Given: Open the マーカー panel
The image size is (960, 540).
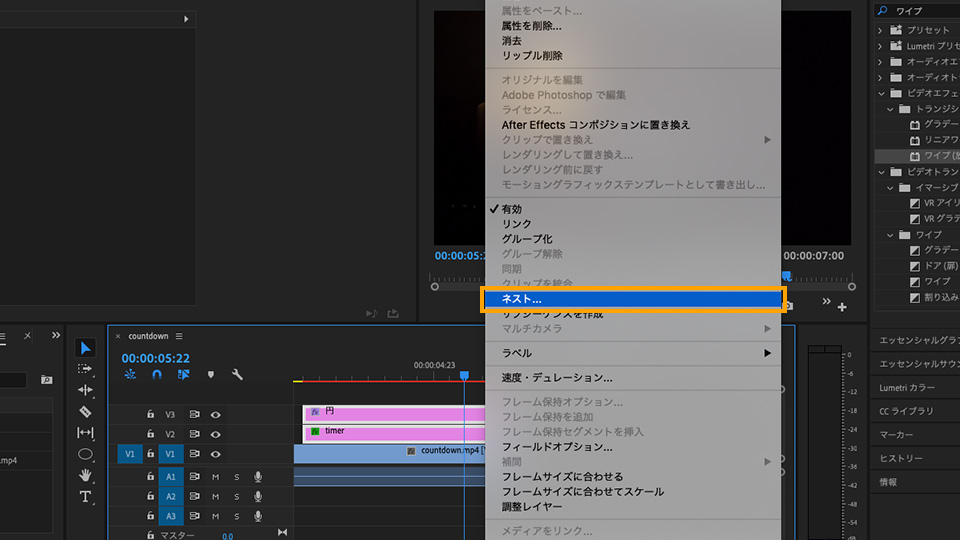Looking at the screenshot, I should tap(896, 435).
